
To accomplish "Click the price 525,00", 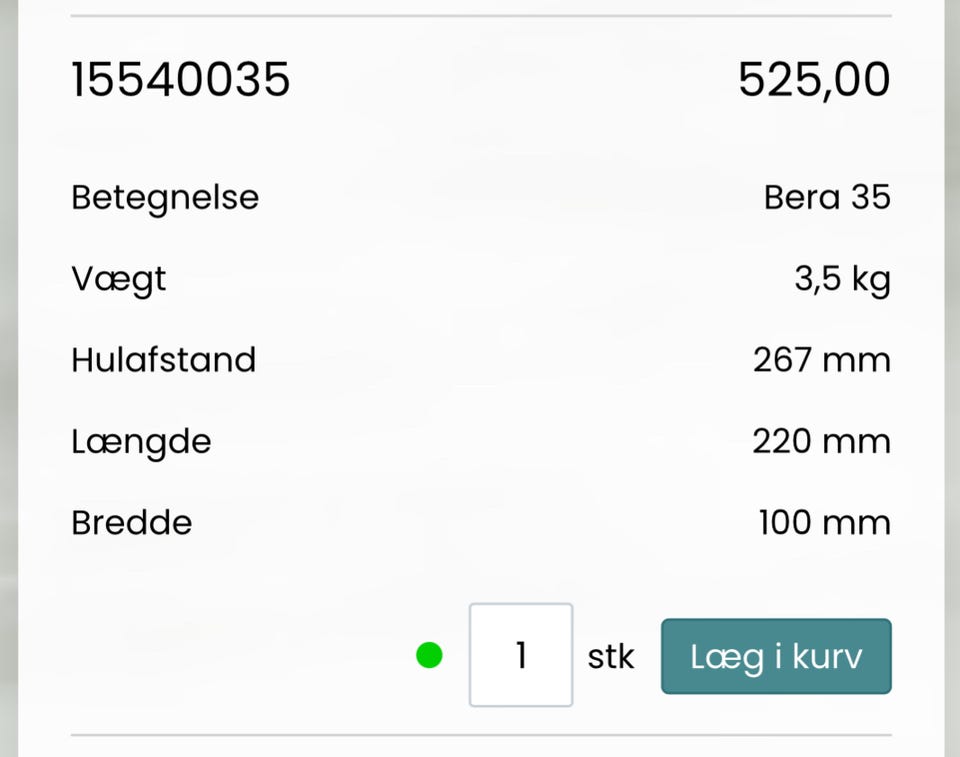I will point(814,80).
